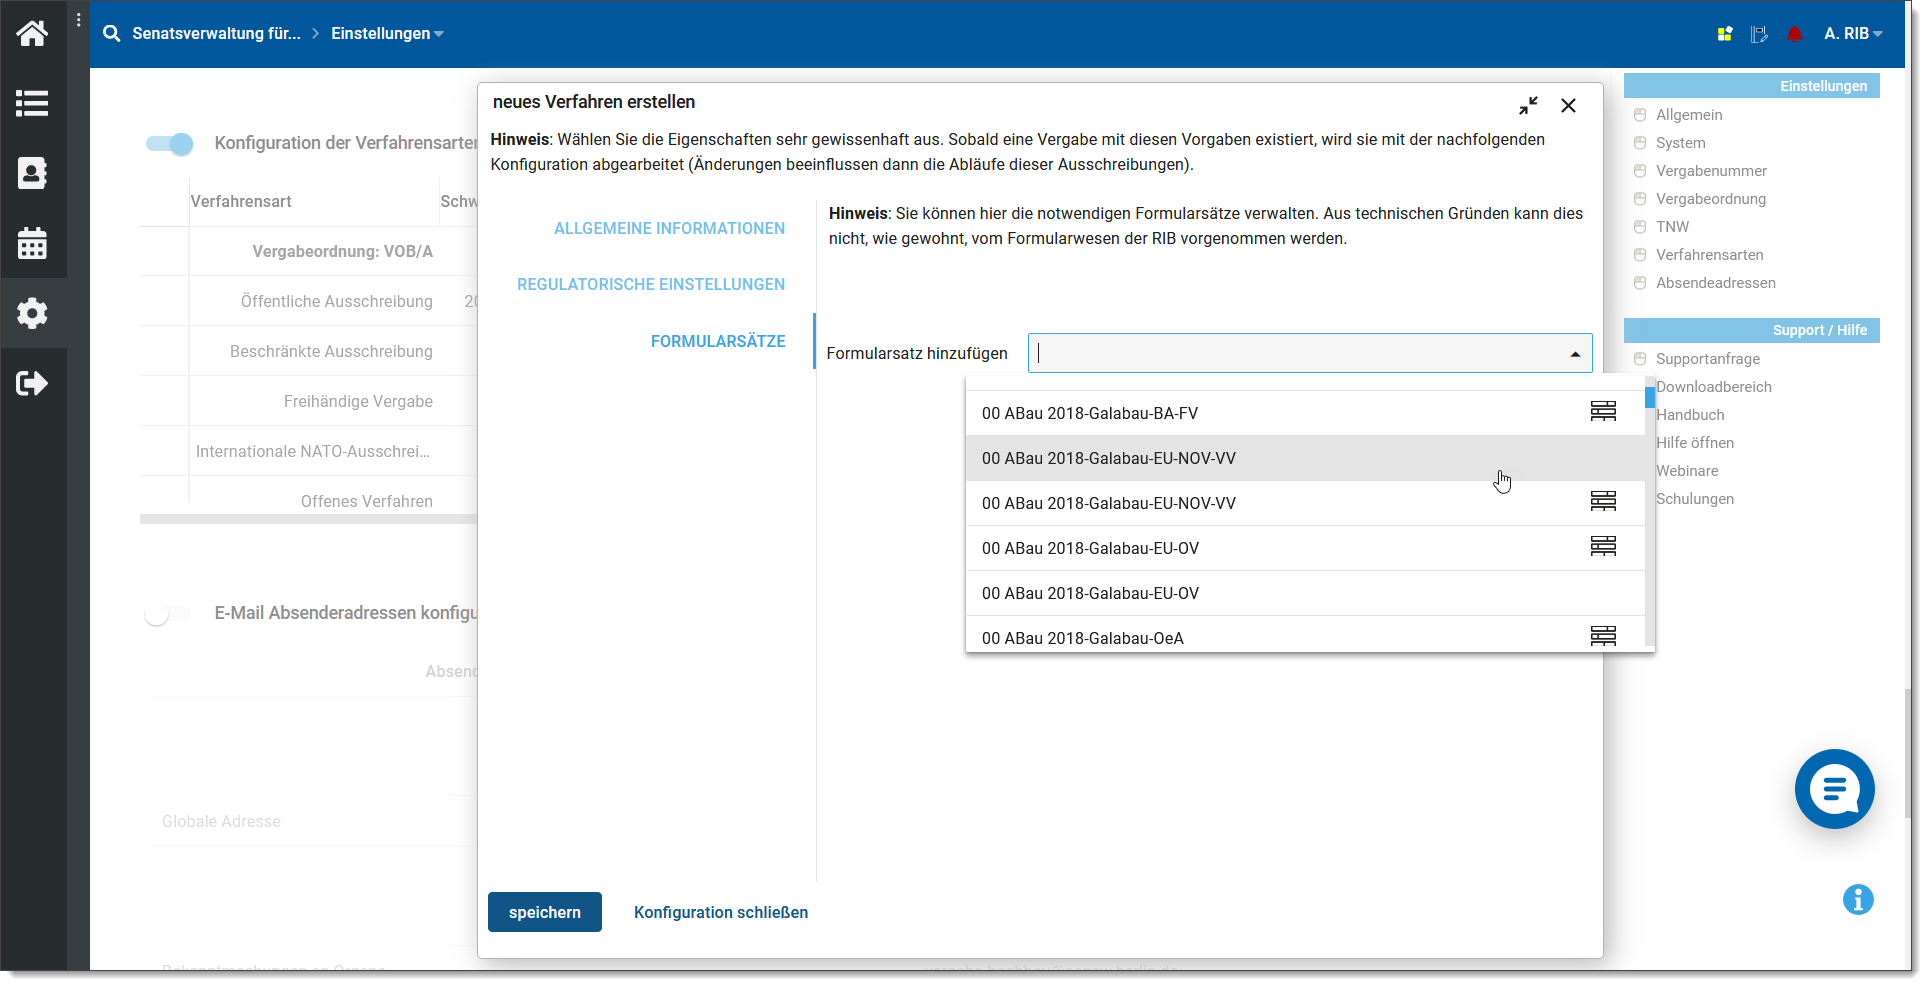Click the logout arrow sidebar icon
This screenshot has width=1927, height=986.
point(32,383)
